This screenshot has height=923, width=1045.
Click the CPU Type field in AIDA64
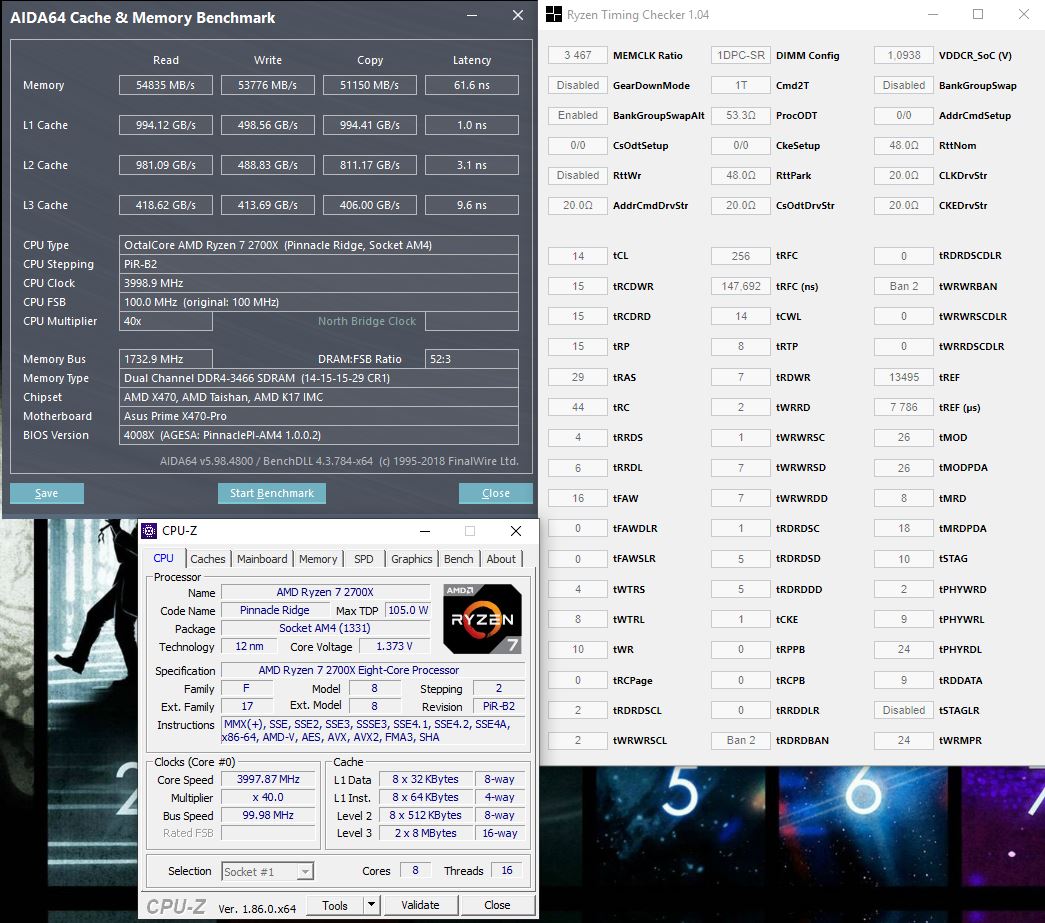(x=319, y=245)
